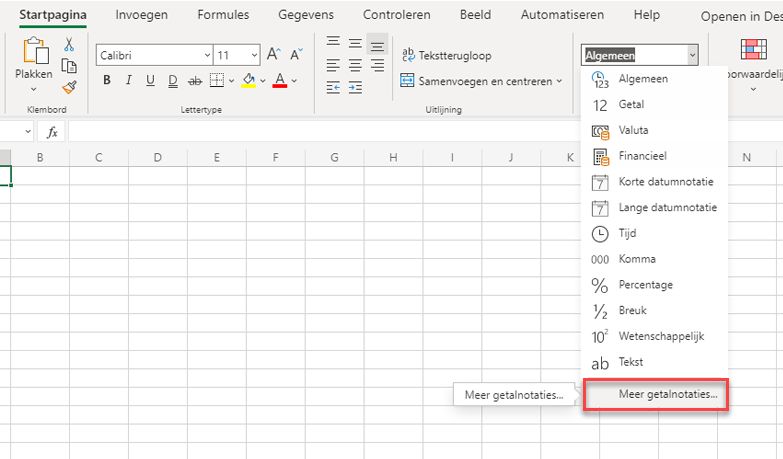Expand name box dropdown arrow
783x459 pixels.
(28, 132)
